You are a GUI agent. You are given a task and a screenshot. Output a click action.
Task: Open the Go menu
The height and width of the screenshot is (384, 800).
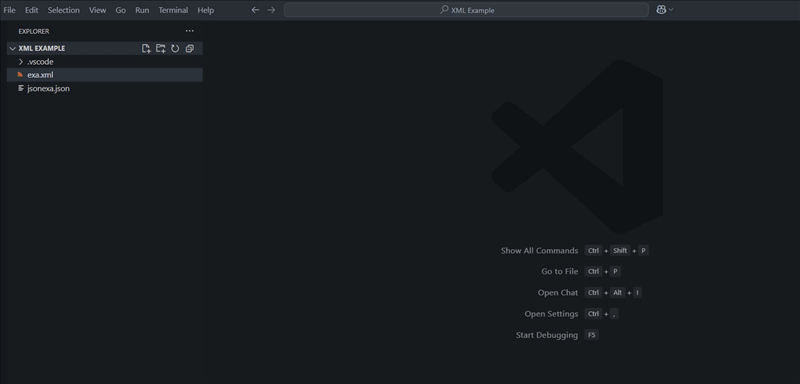[x=120, y=10]
